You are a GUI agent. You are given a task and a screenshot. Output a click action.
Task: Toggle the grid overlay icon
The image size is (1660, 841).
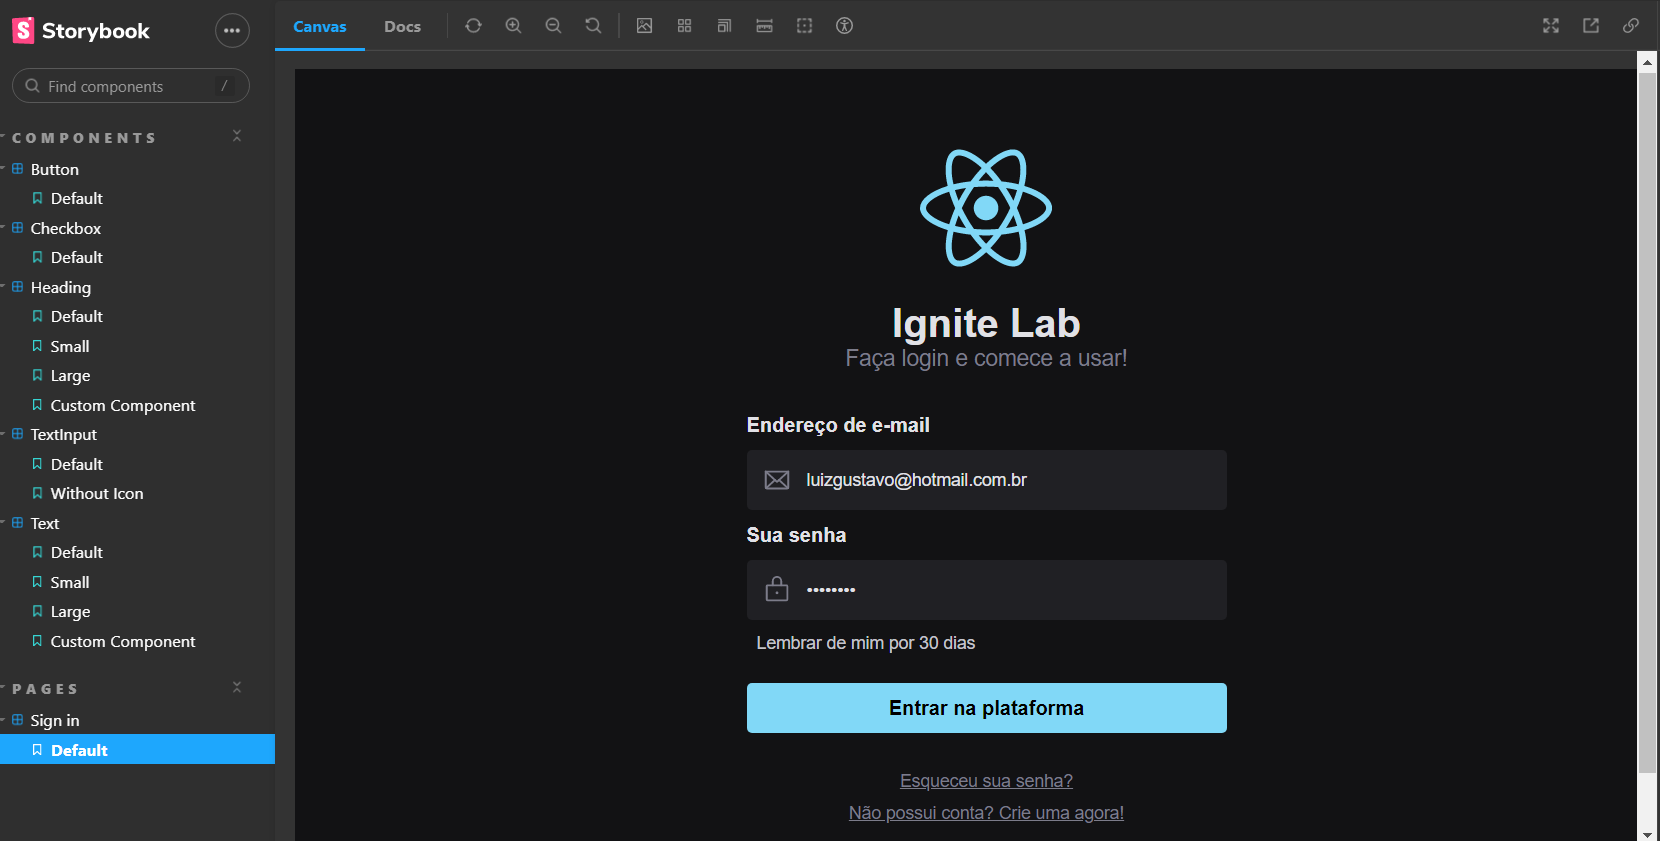[684, 26]
